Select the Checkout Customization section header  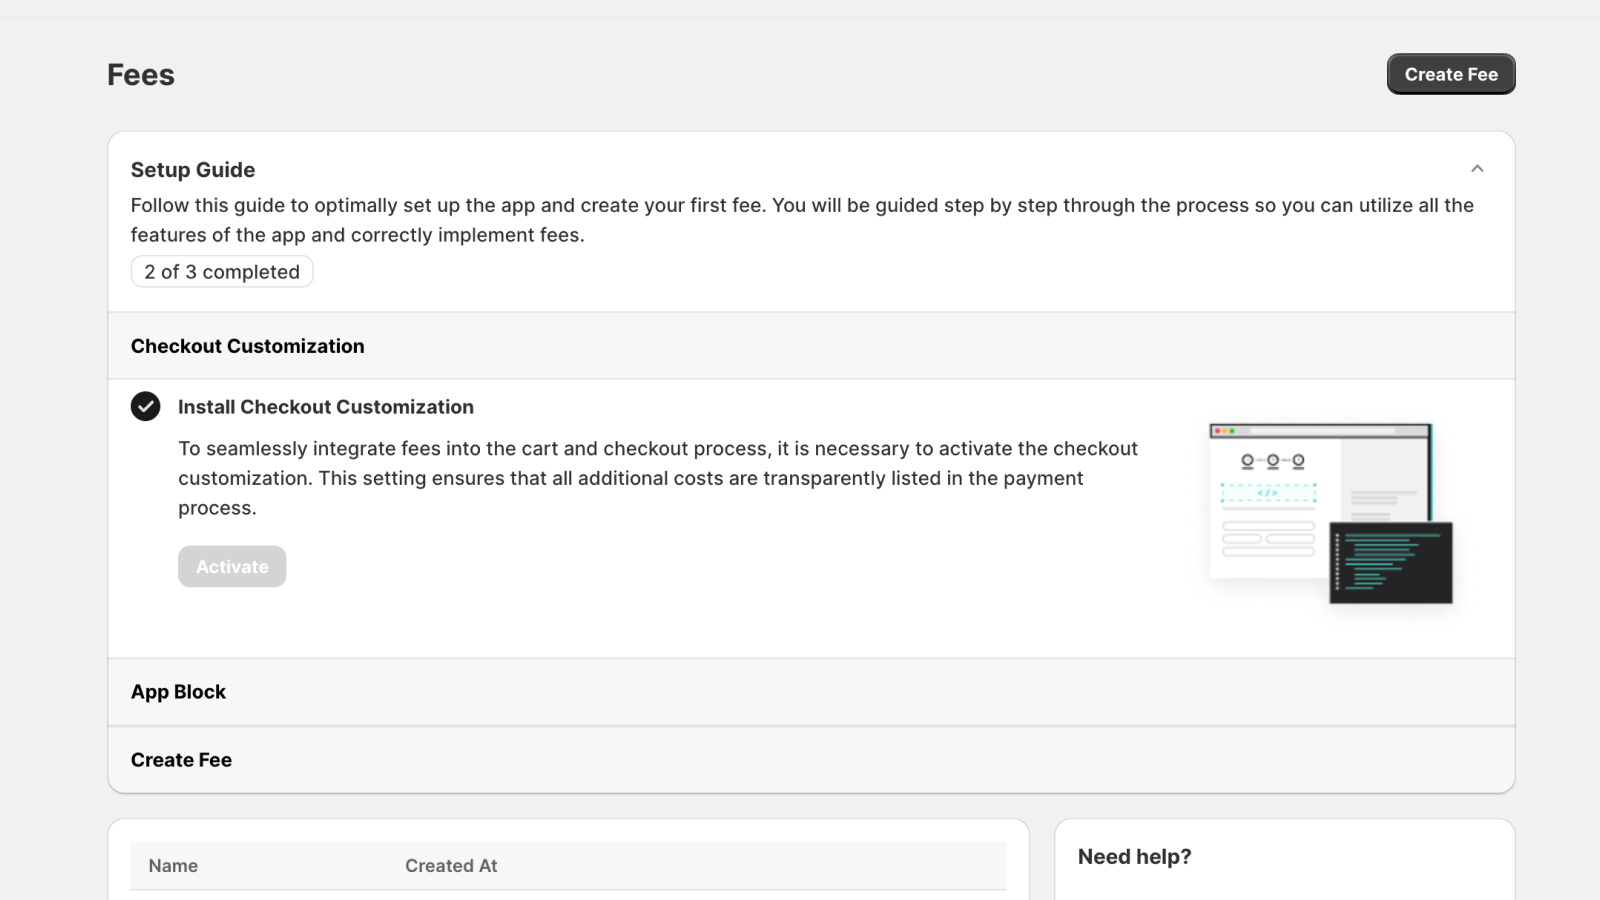[x=247, y=345]
